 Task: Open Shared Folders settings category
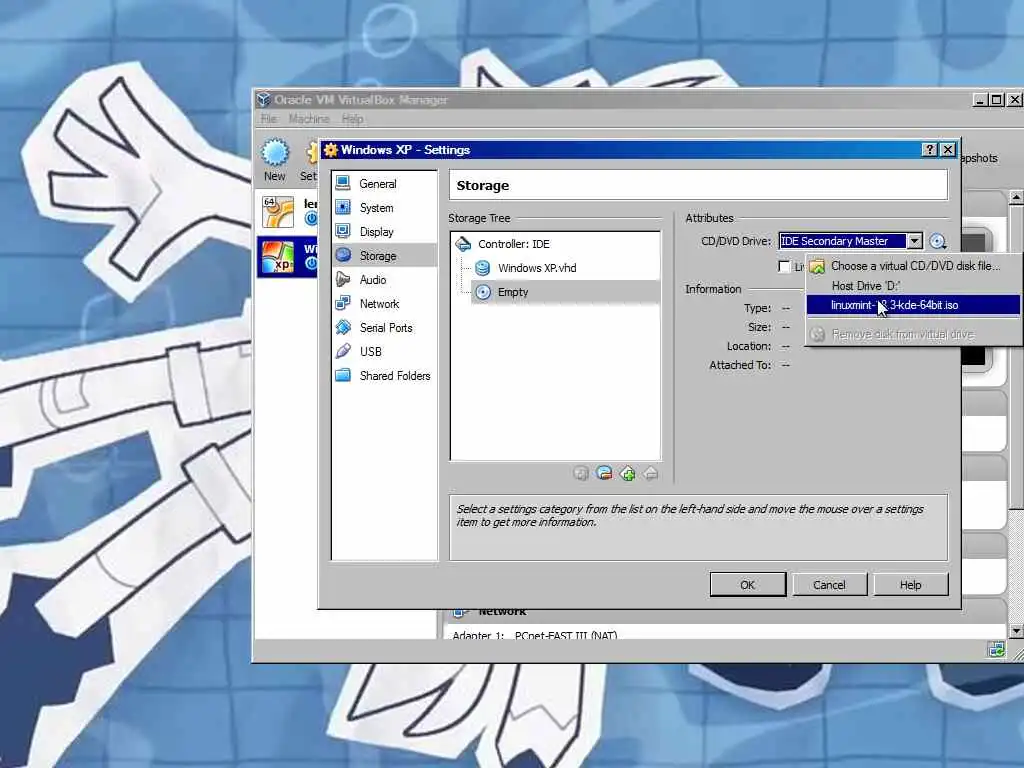(x=384, y=376)
